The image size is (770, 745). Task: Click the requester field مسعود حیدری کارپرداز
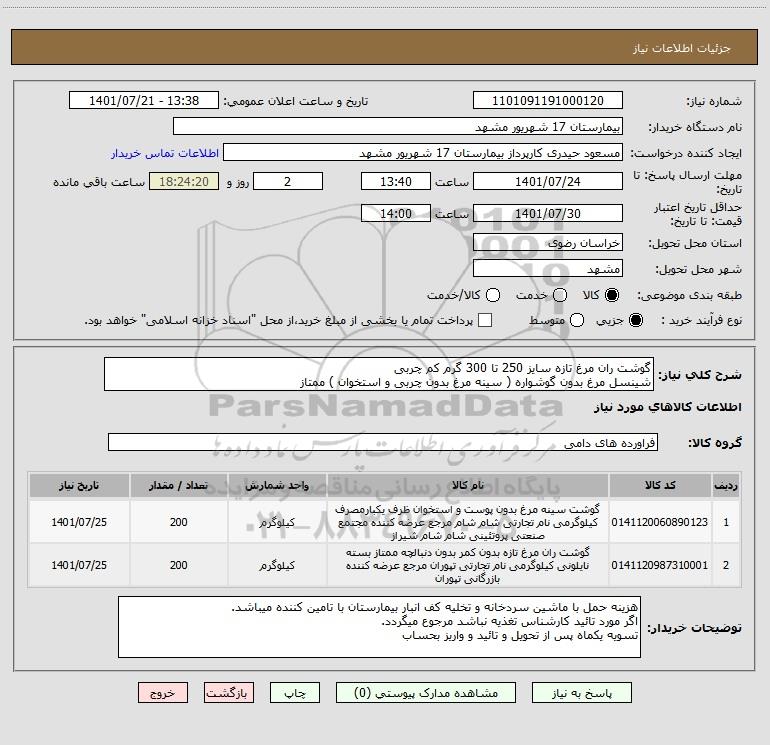(x=423, y=152)
